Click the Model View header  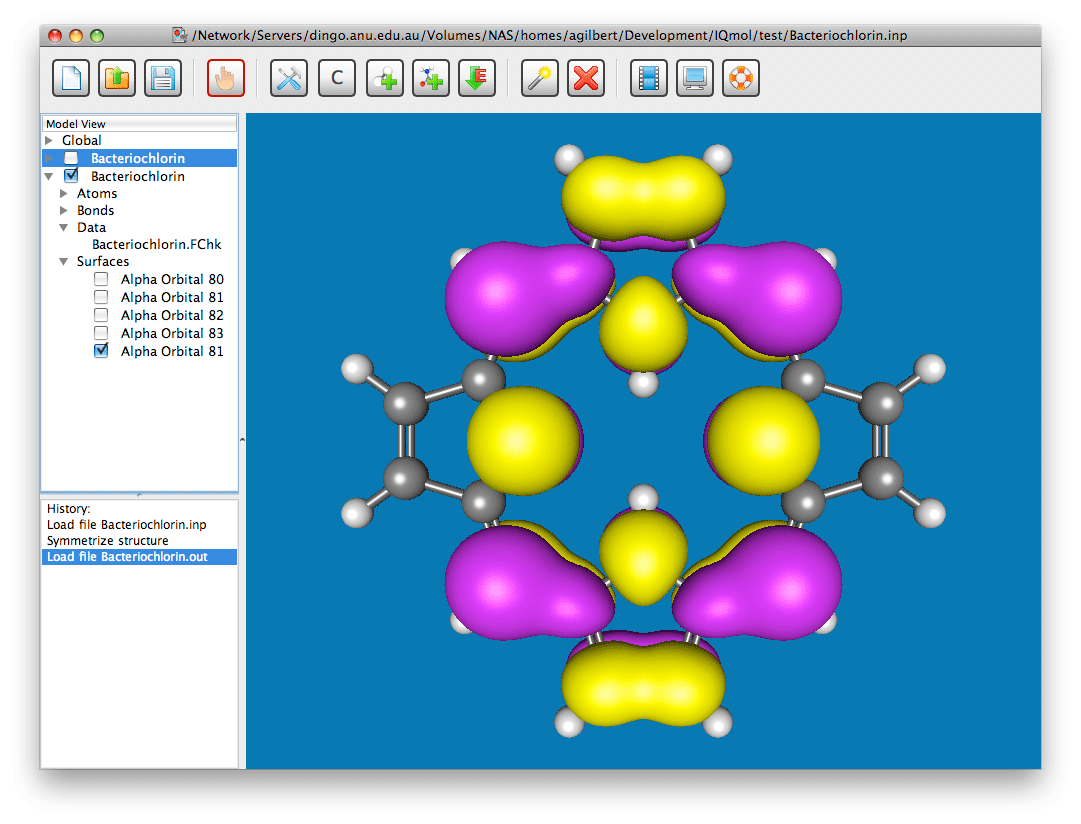click(x=140, y=123)
